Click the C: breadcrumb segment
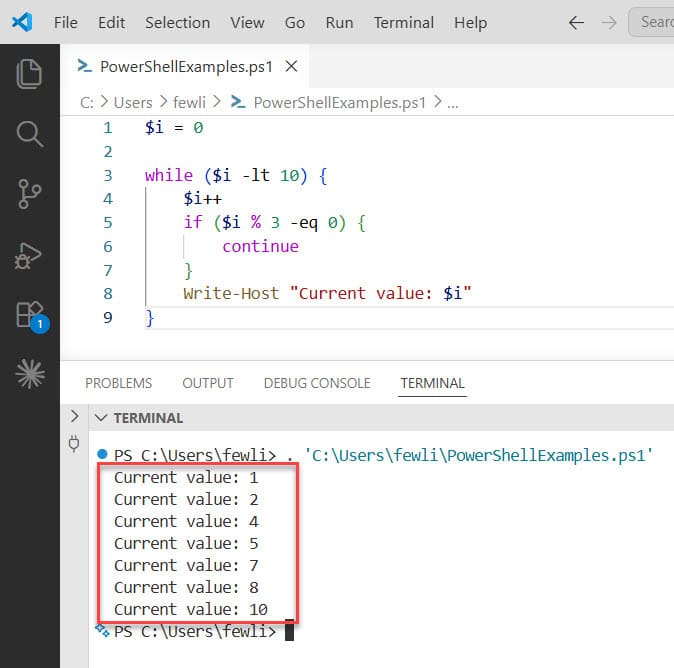Screen dimensions: 674x668 (x=86, y=103)
